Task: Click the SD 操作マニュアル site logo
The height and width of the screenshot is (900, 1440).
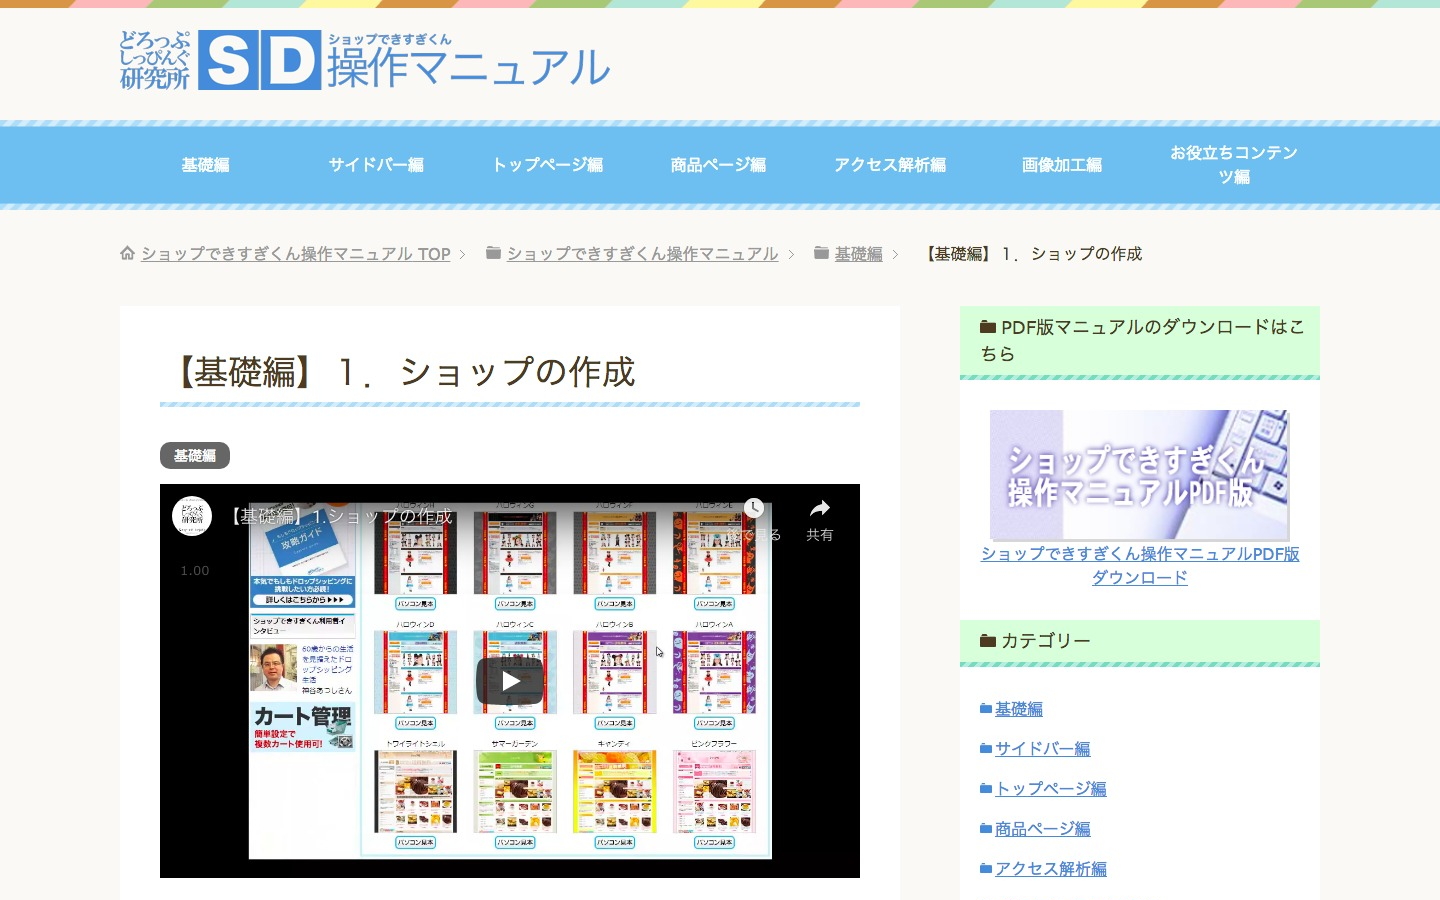Action: click(365, 61)
